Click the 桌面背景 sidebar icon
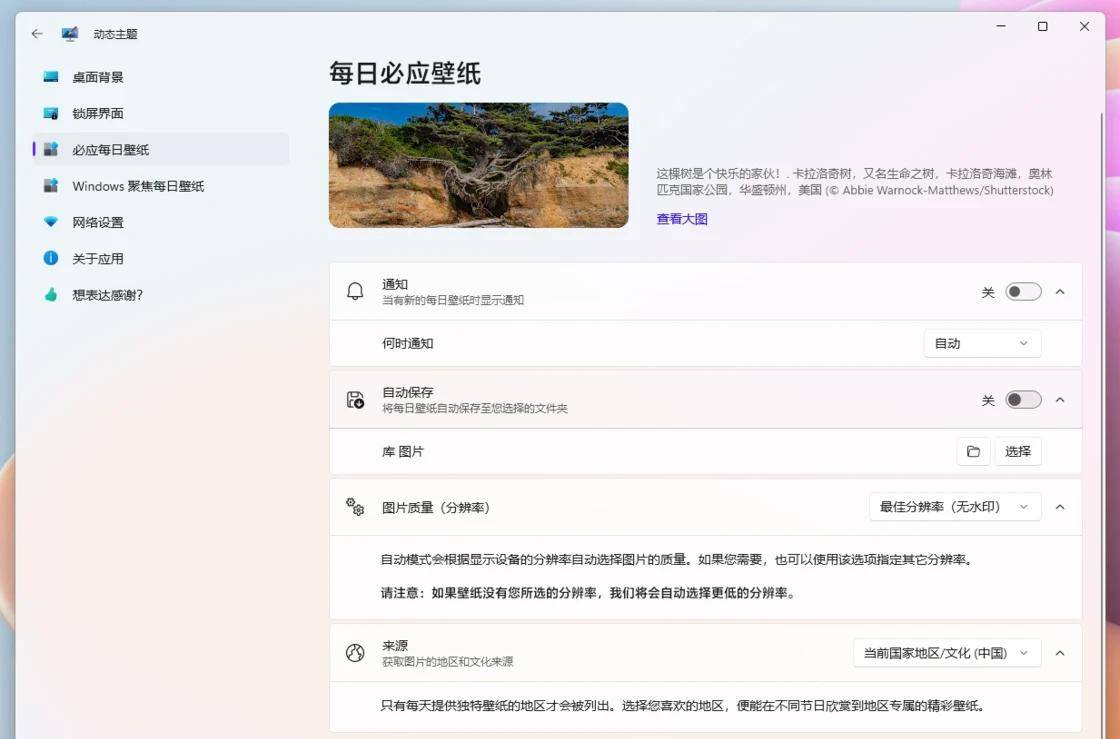 51,77
